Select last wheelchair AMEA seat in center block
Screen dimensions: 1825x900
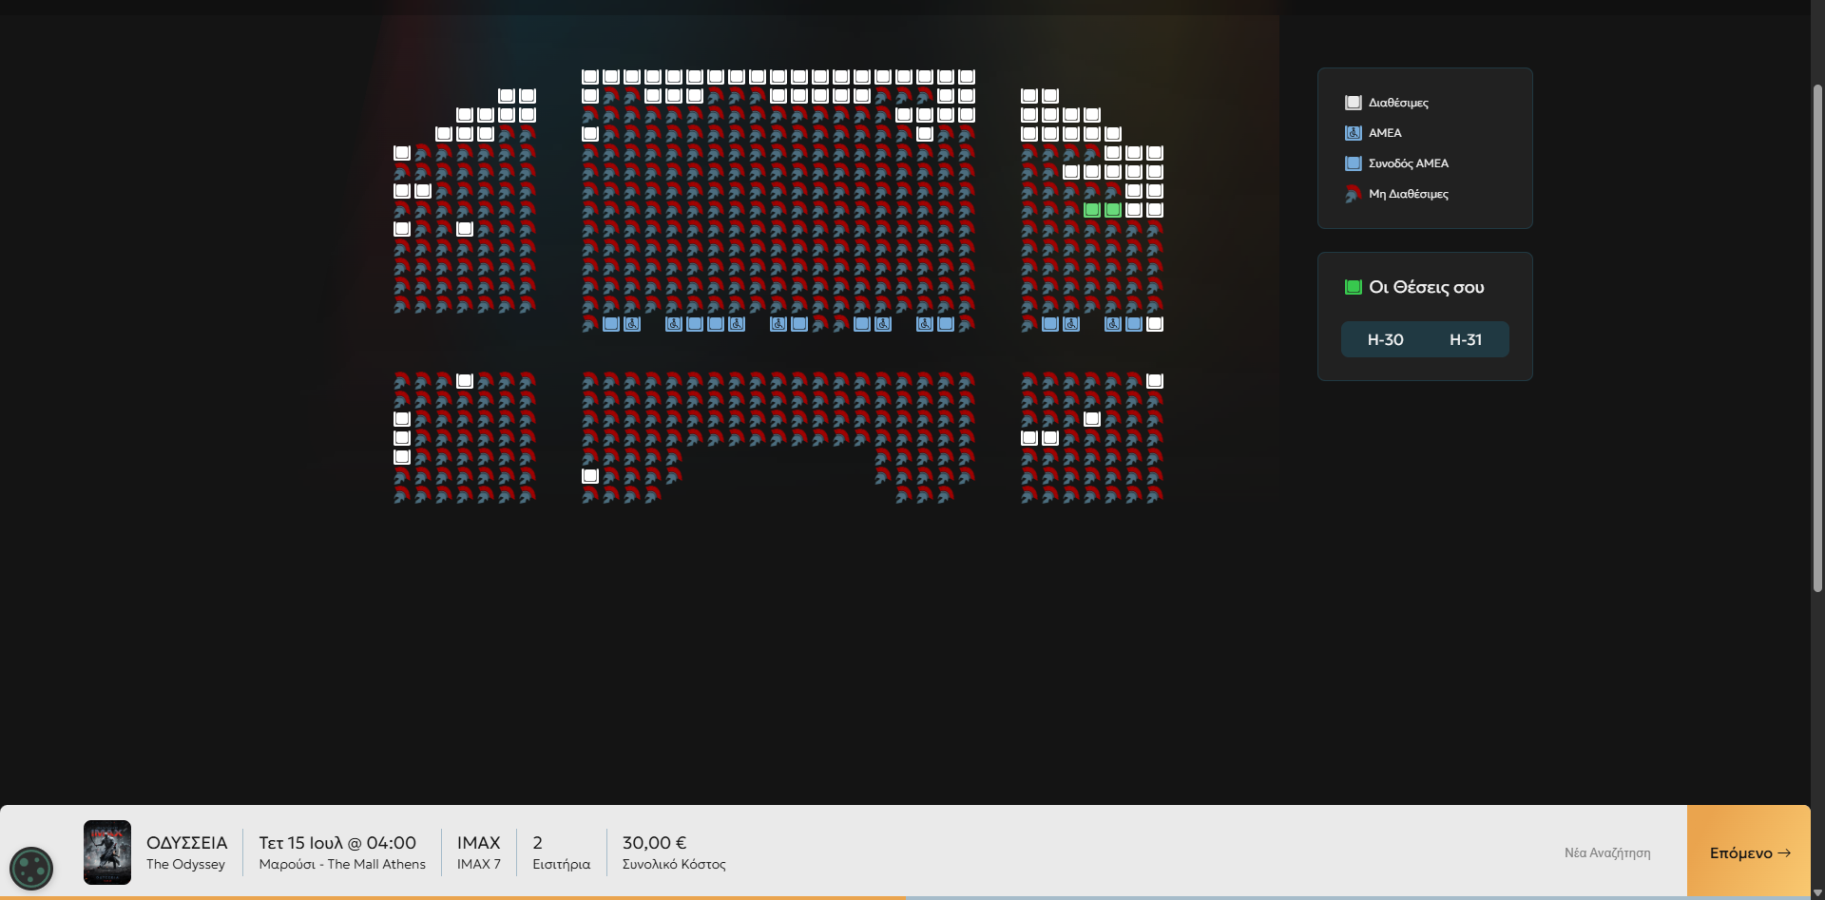[x=925, y=324]
